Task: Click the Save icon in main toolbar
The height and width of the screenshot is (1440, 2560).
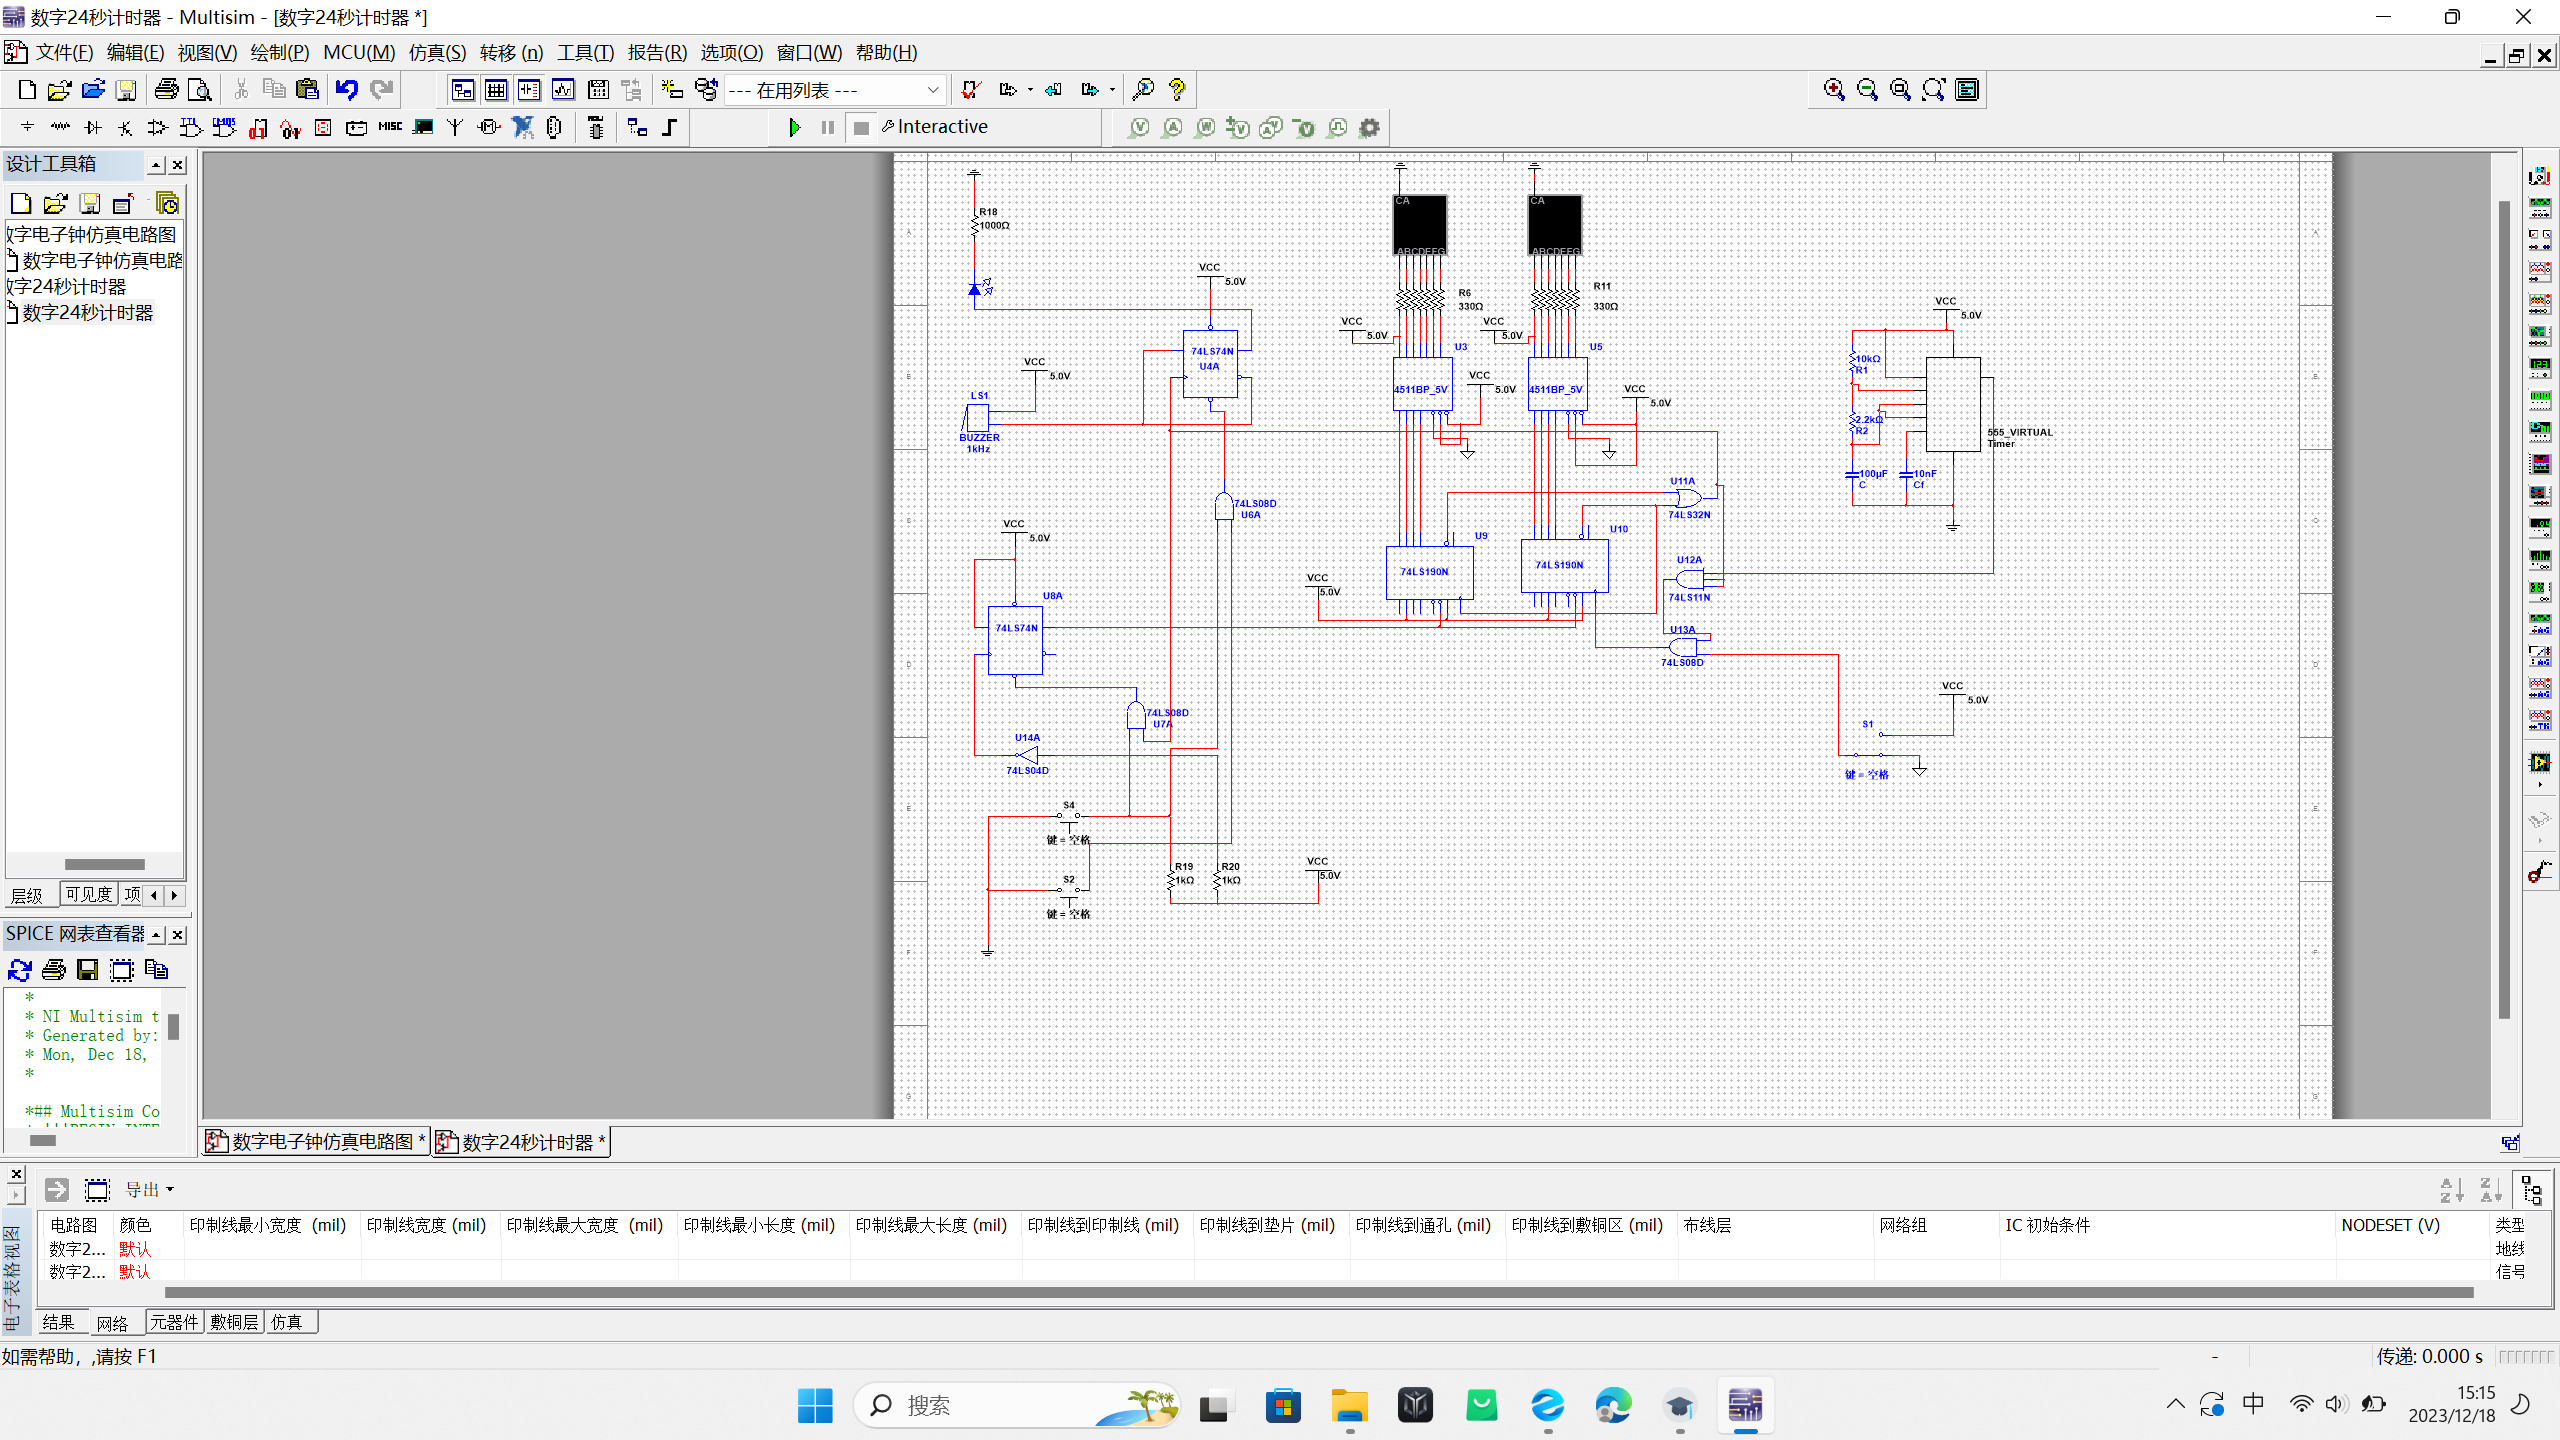Action: point(126,90)
